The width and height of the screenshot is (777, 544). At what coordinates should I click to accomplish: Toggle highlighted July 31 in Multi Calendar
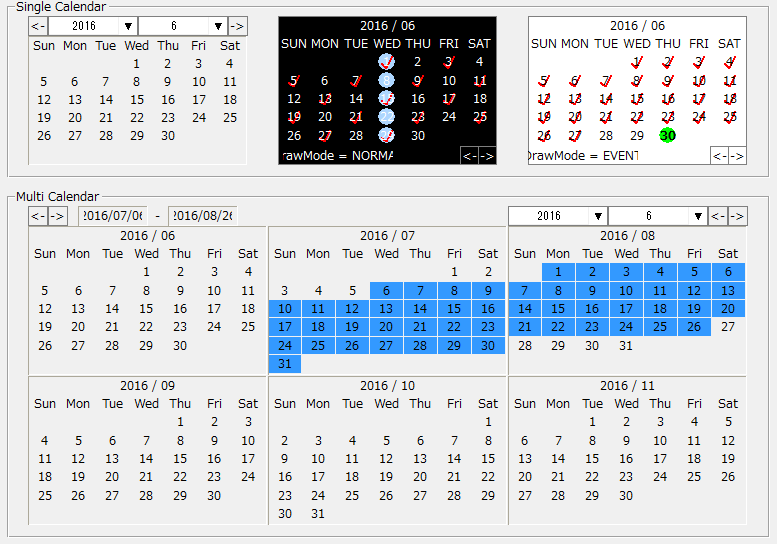click(285, 364)
